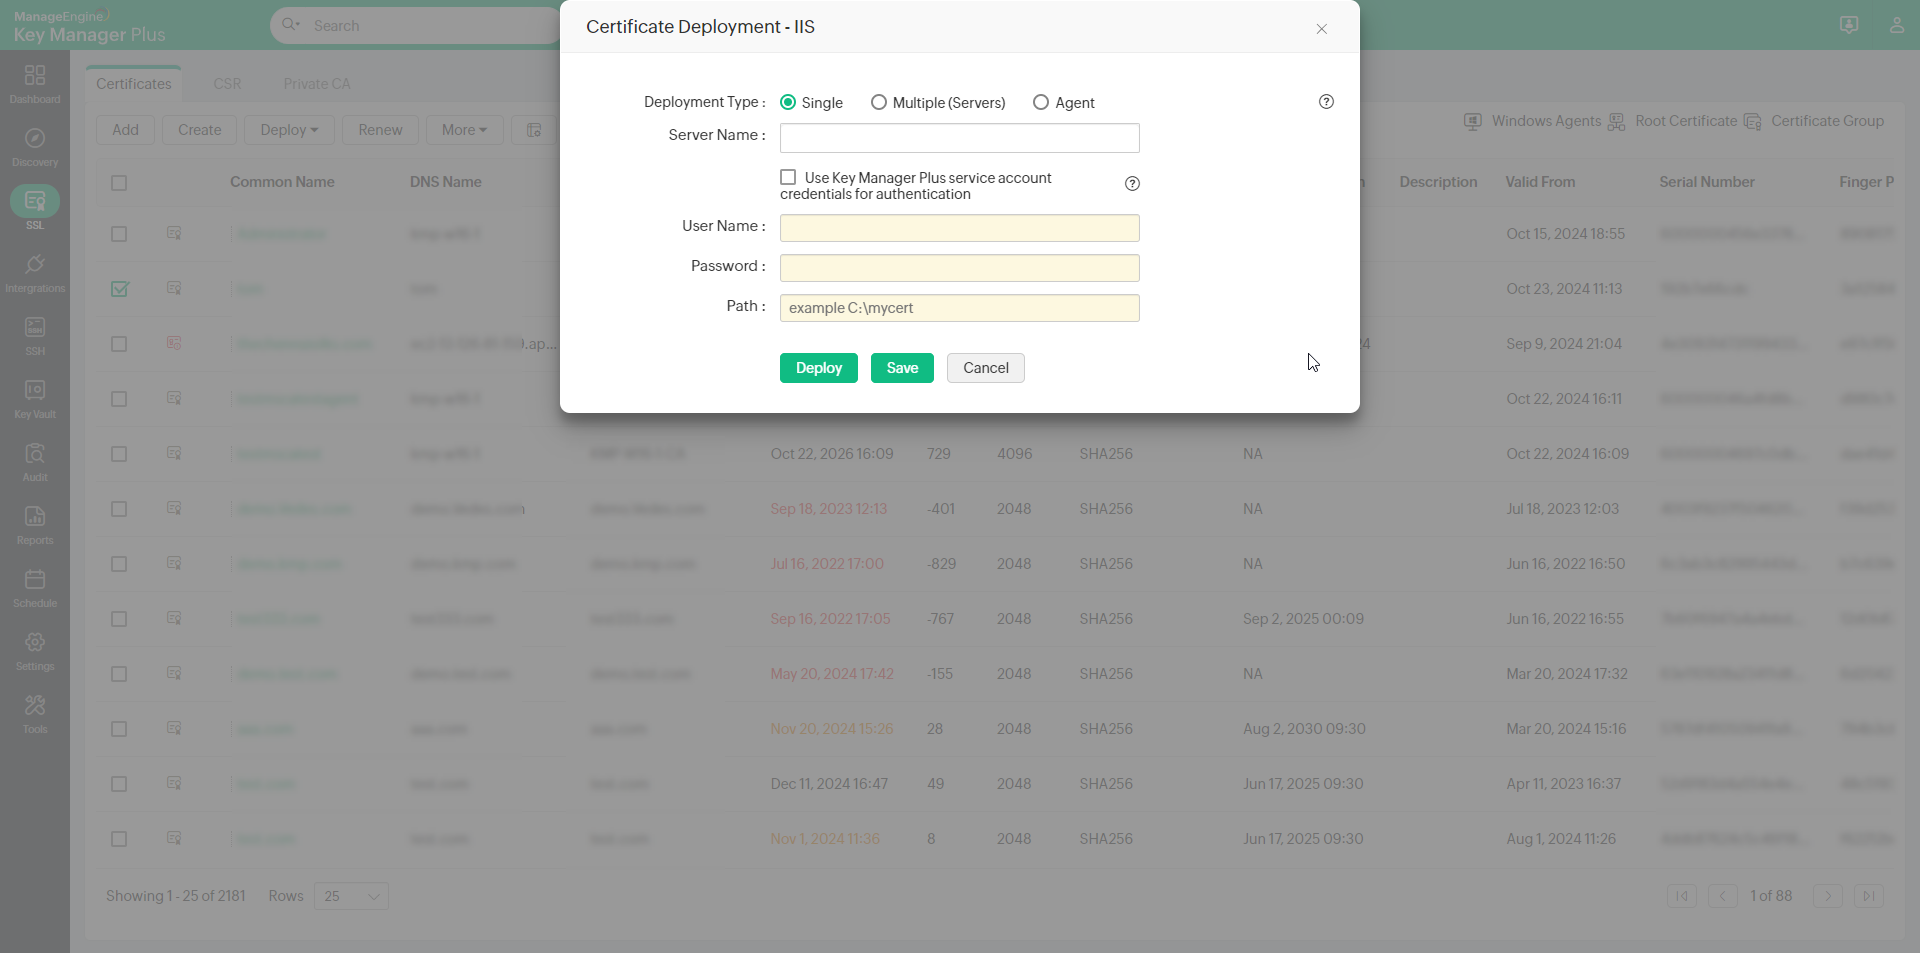
Task: Open the Schedule sidebar icon
Action: click(35, 588)
